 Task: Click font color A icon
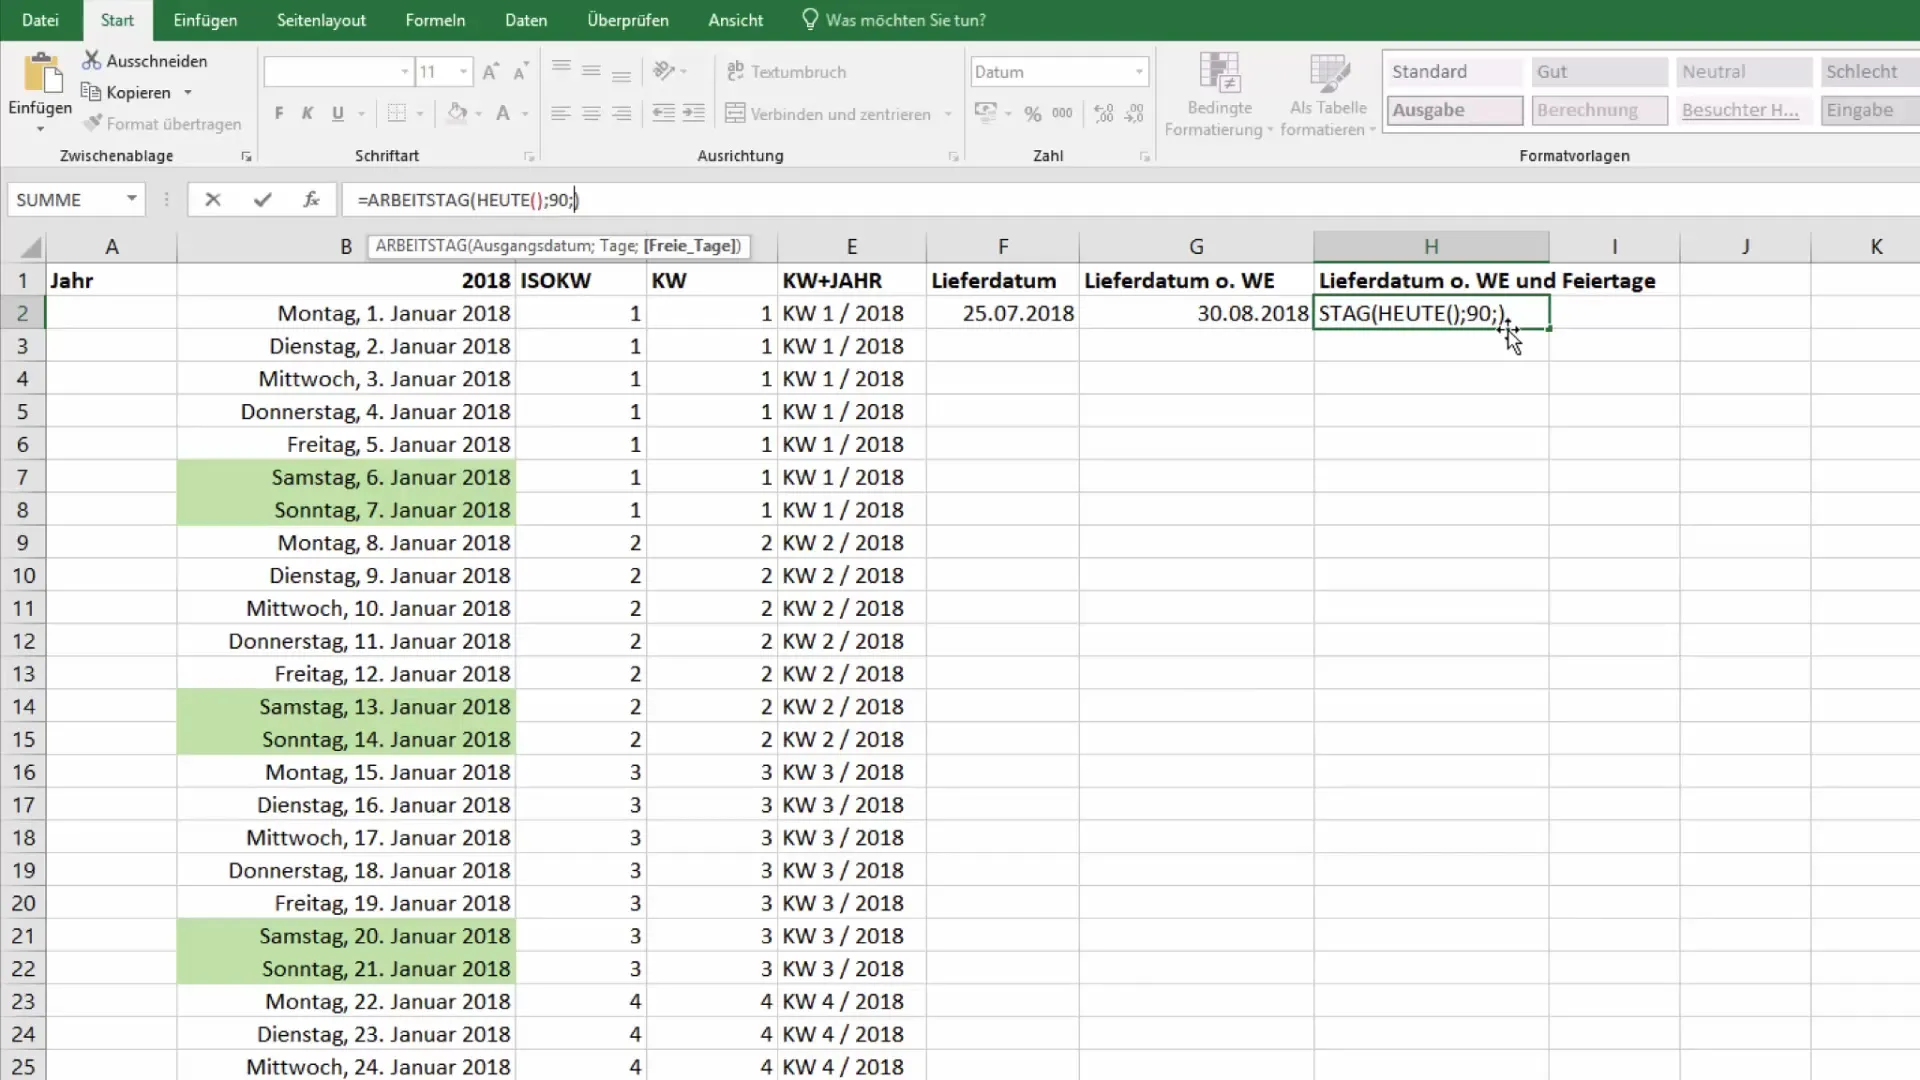503,114
